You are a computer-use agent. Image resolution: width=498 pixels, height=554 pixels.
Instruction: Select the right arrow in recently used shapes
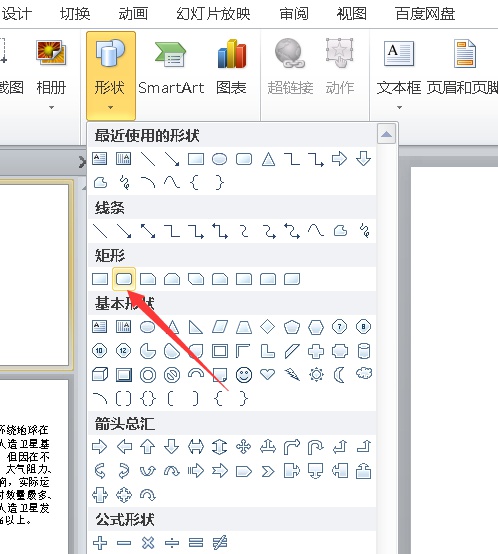tap(339, 159)
